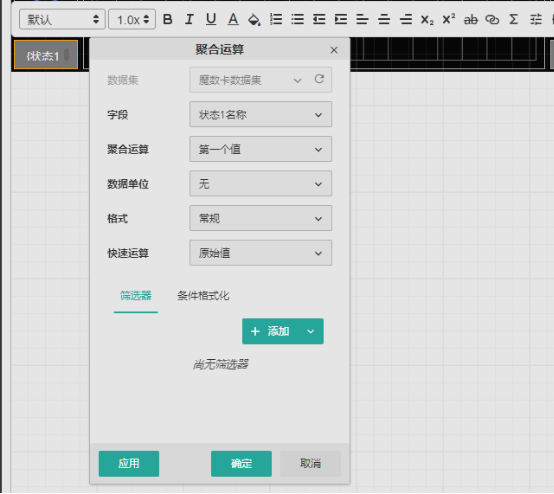
Task: Open the font color tool
Action: point(233,19)
